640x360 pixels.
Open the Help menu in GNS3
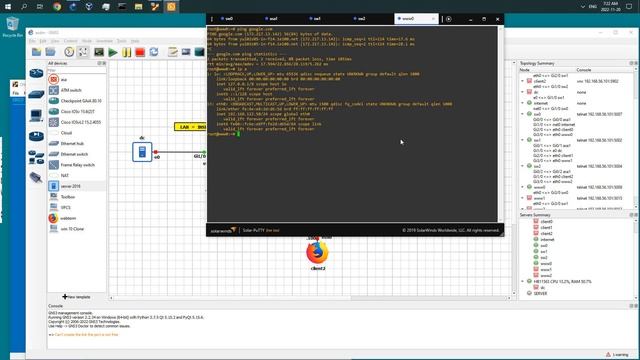(x=135, y=41)
